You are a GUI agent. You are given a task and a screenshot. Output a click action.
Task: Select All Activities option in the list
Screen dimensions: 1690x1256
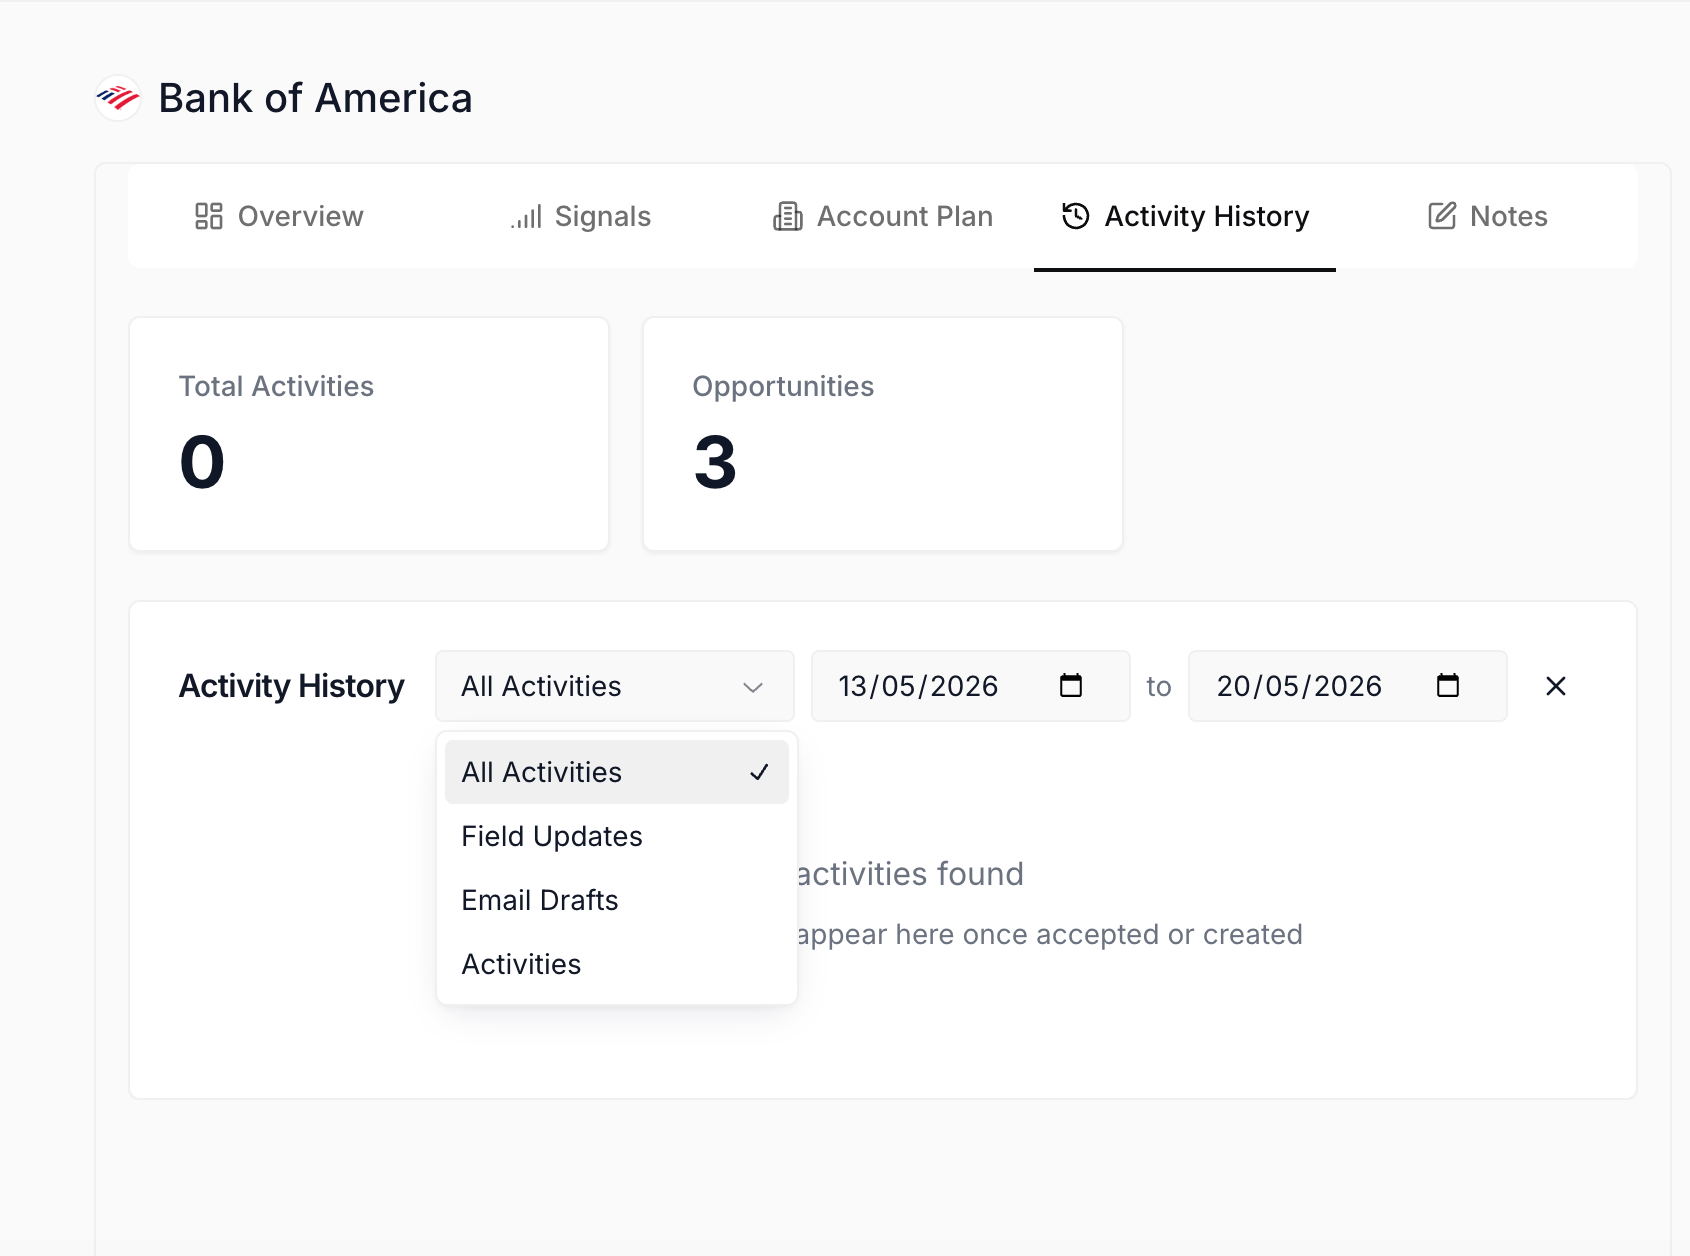pyautogui.click(x=617, y=772)
